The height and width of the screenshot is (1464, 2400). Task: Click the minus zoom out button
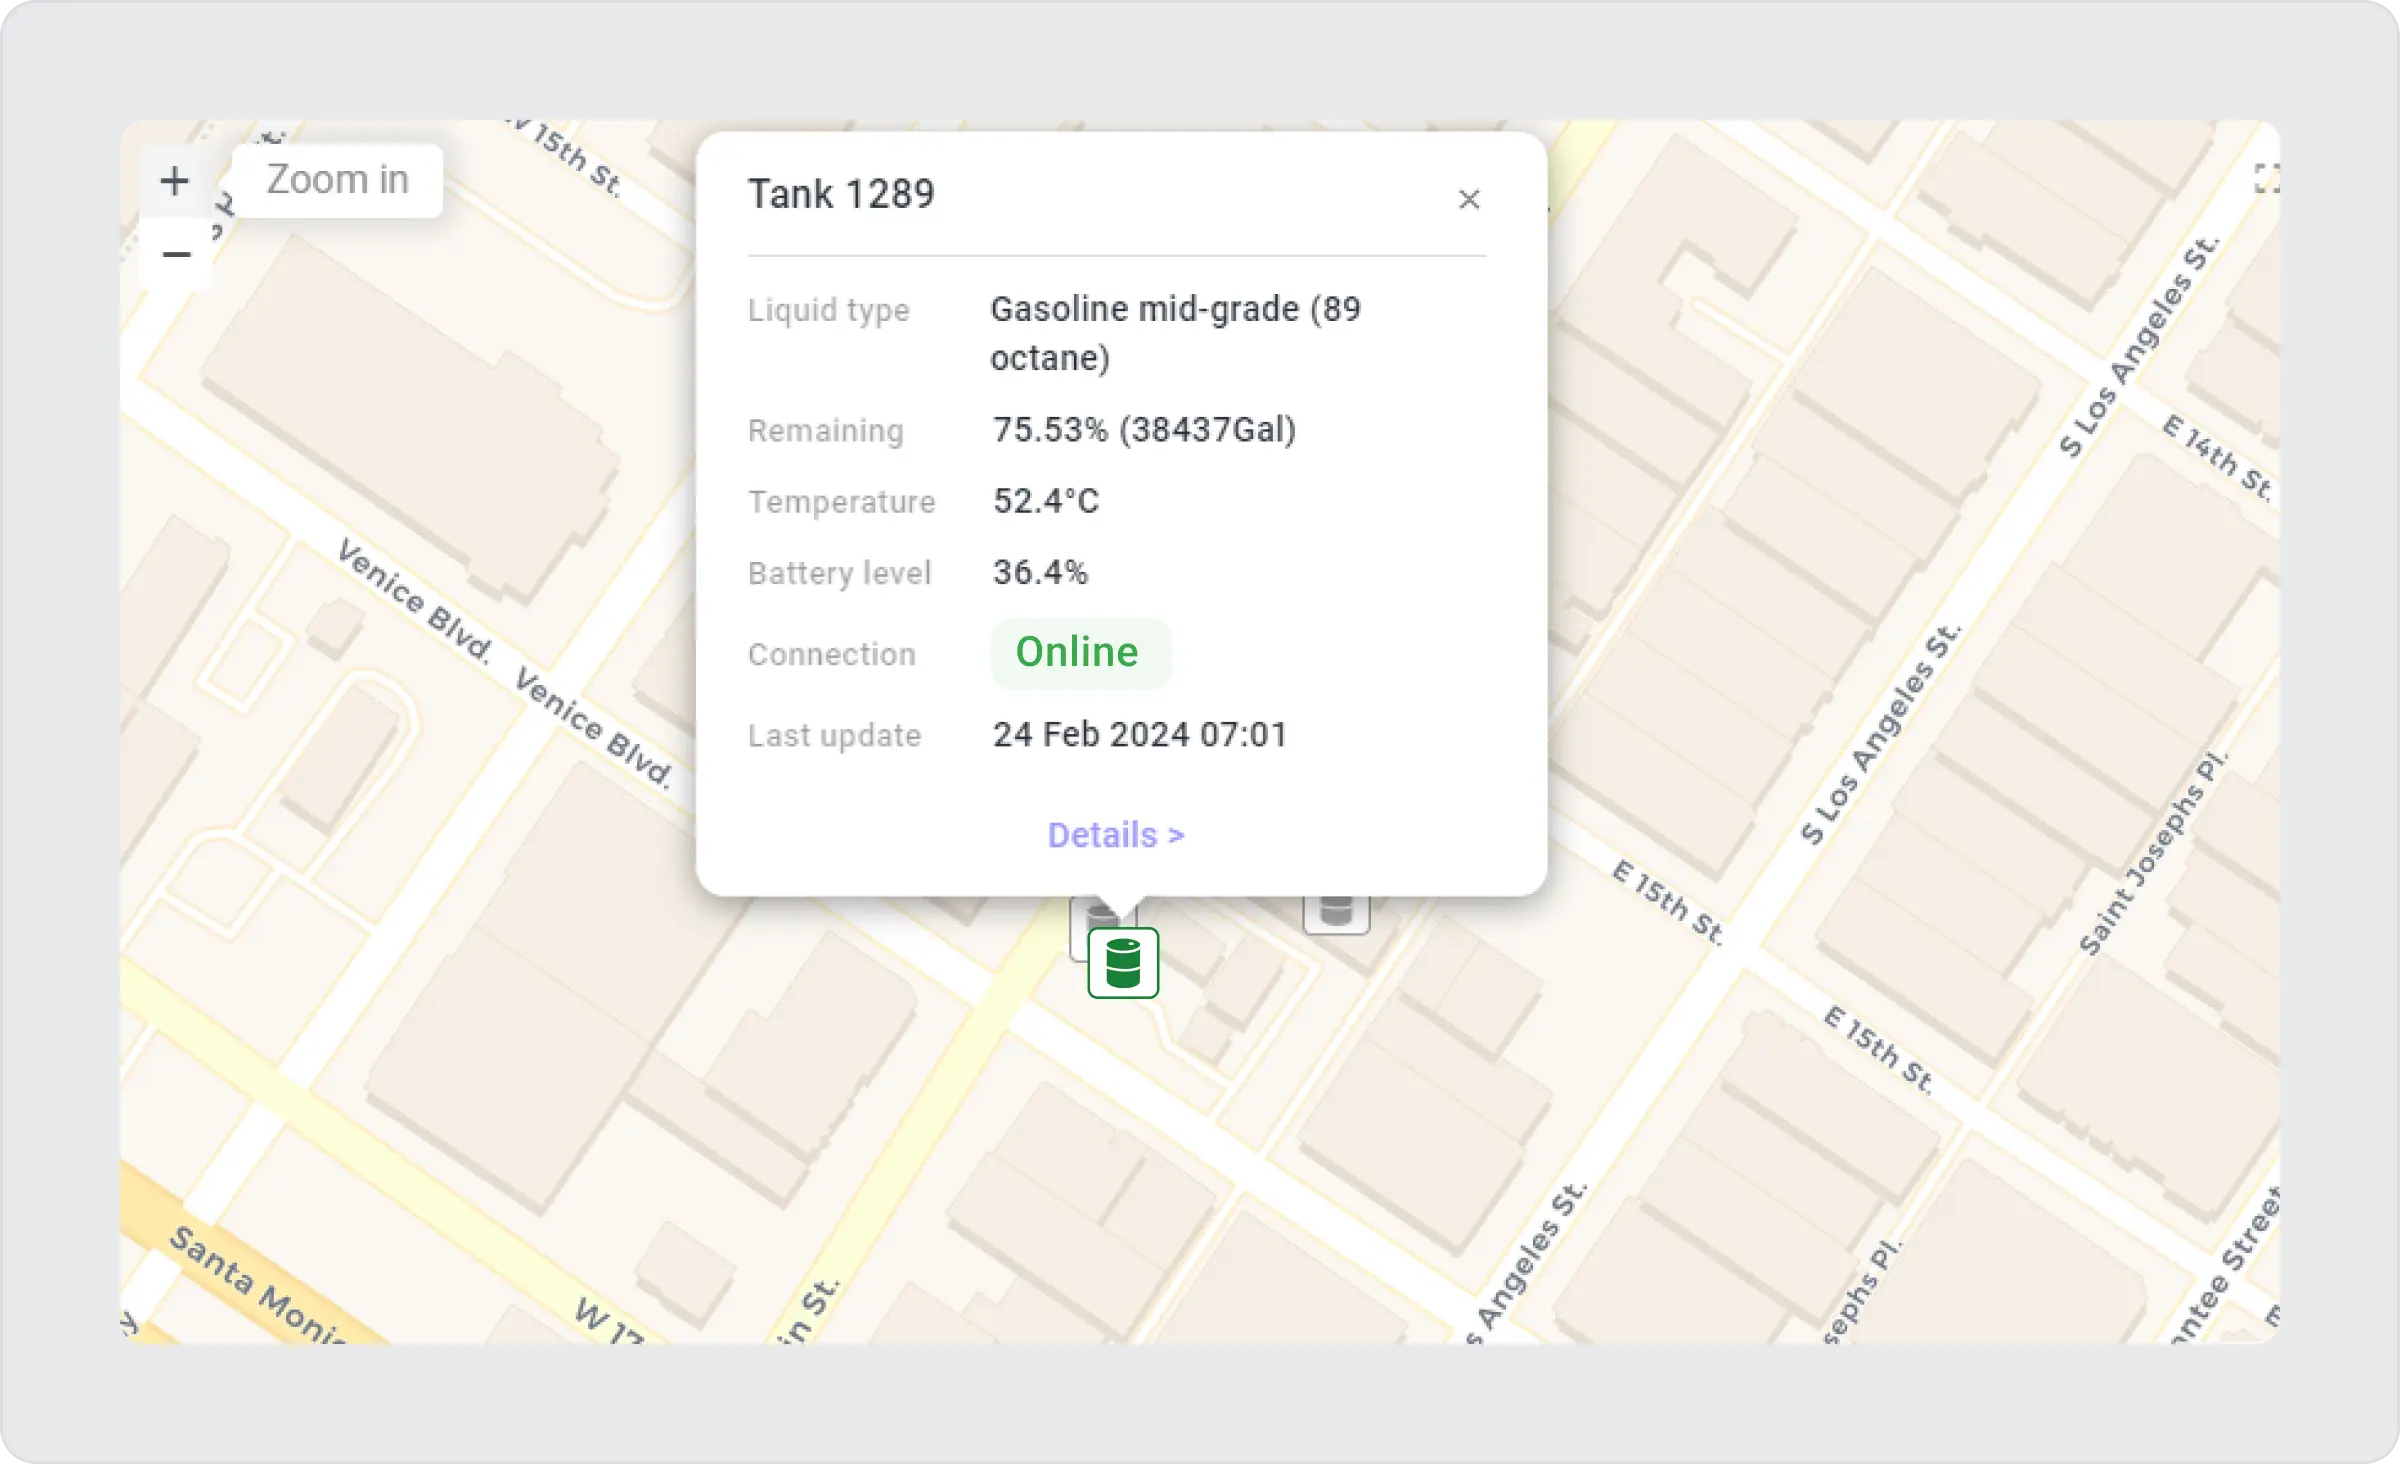[176, 255]
